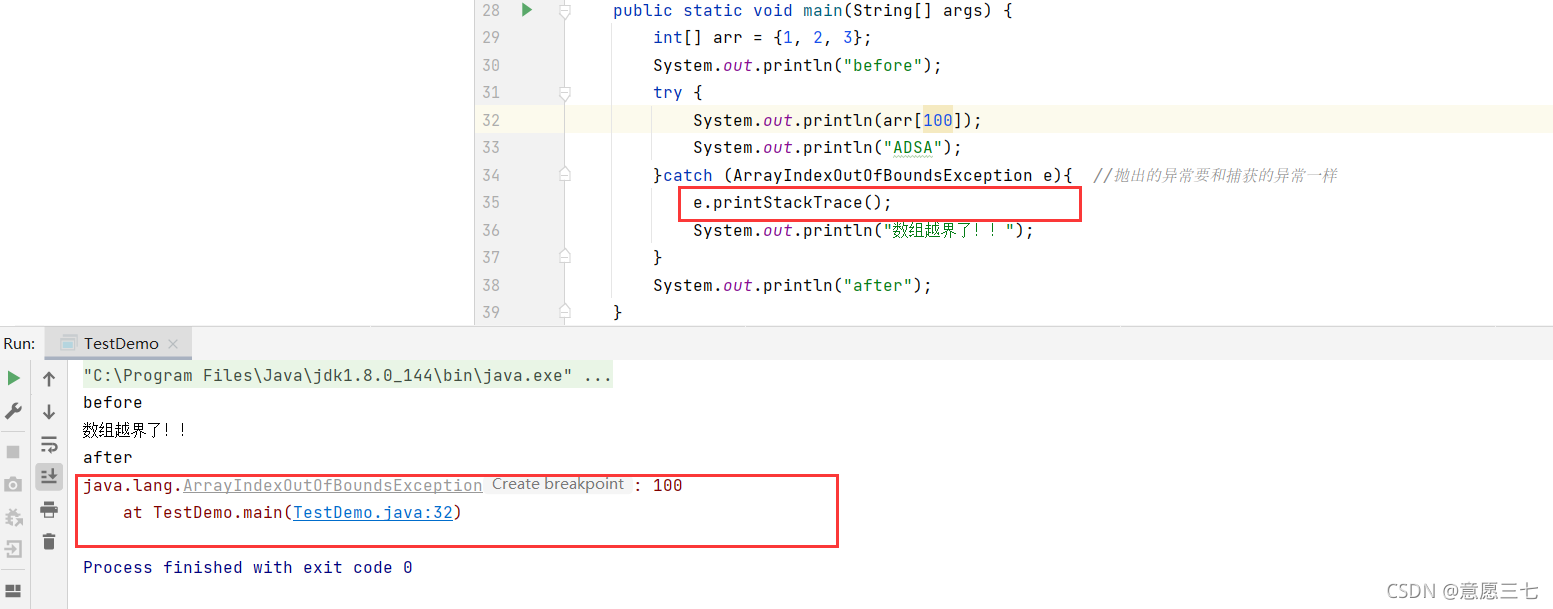
Task: Run main from the line 28 gutter arrow
Action: (526, 10)
